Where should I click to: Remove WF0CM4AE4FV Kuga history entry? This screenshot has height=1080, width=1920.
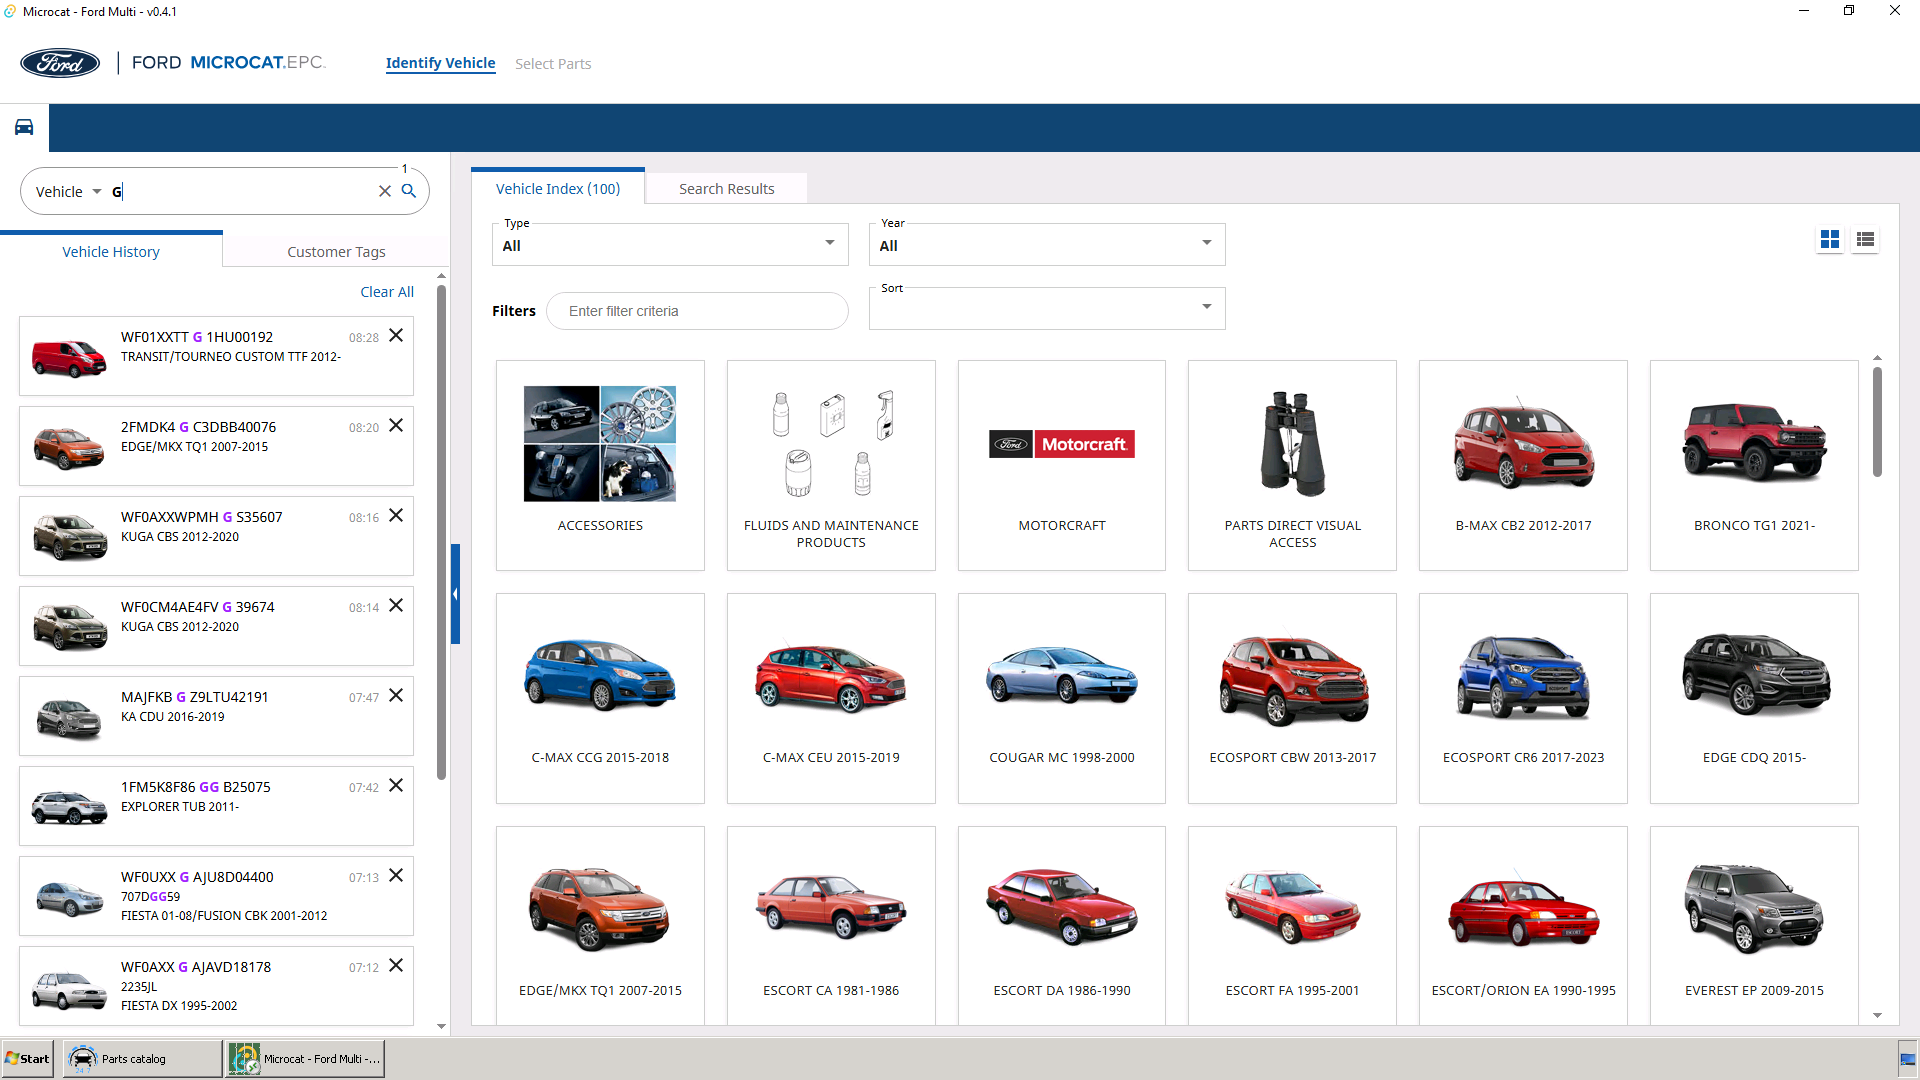click(396, 605)
